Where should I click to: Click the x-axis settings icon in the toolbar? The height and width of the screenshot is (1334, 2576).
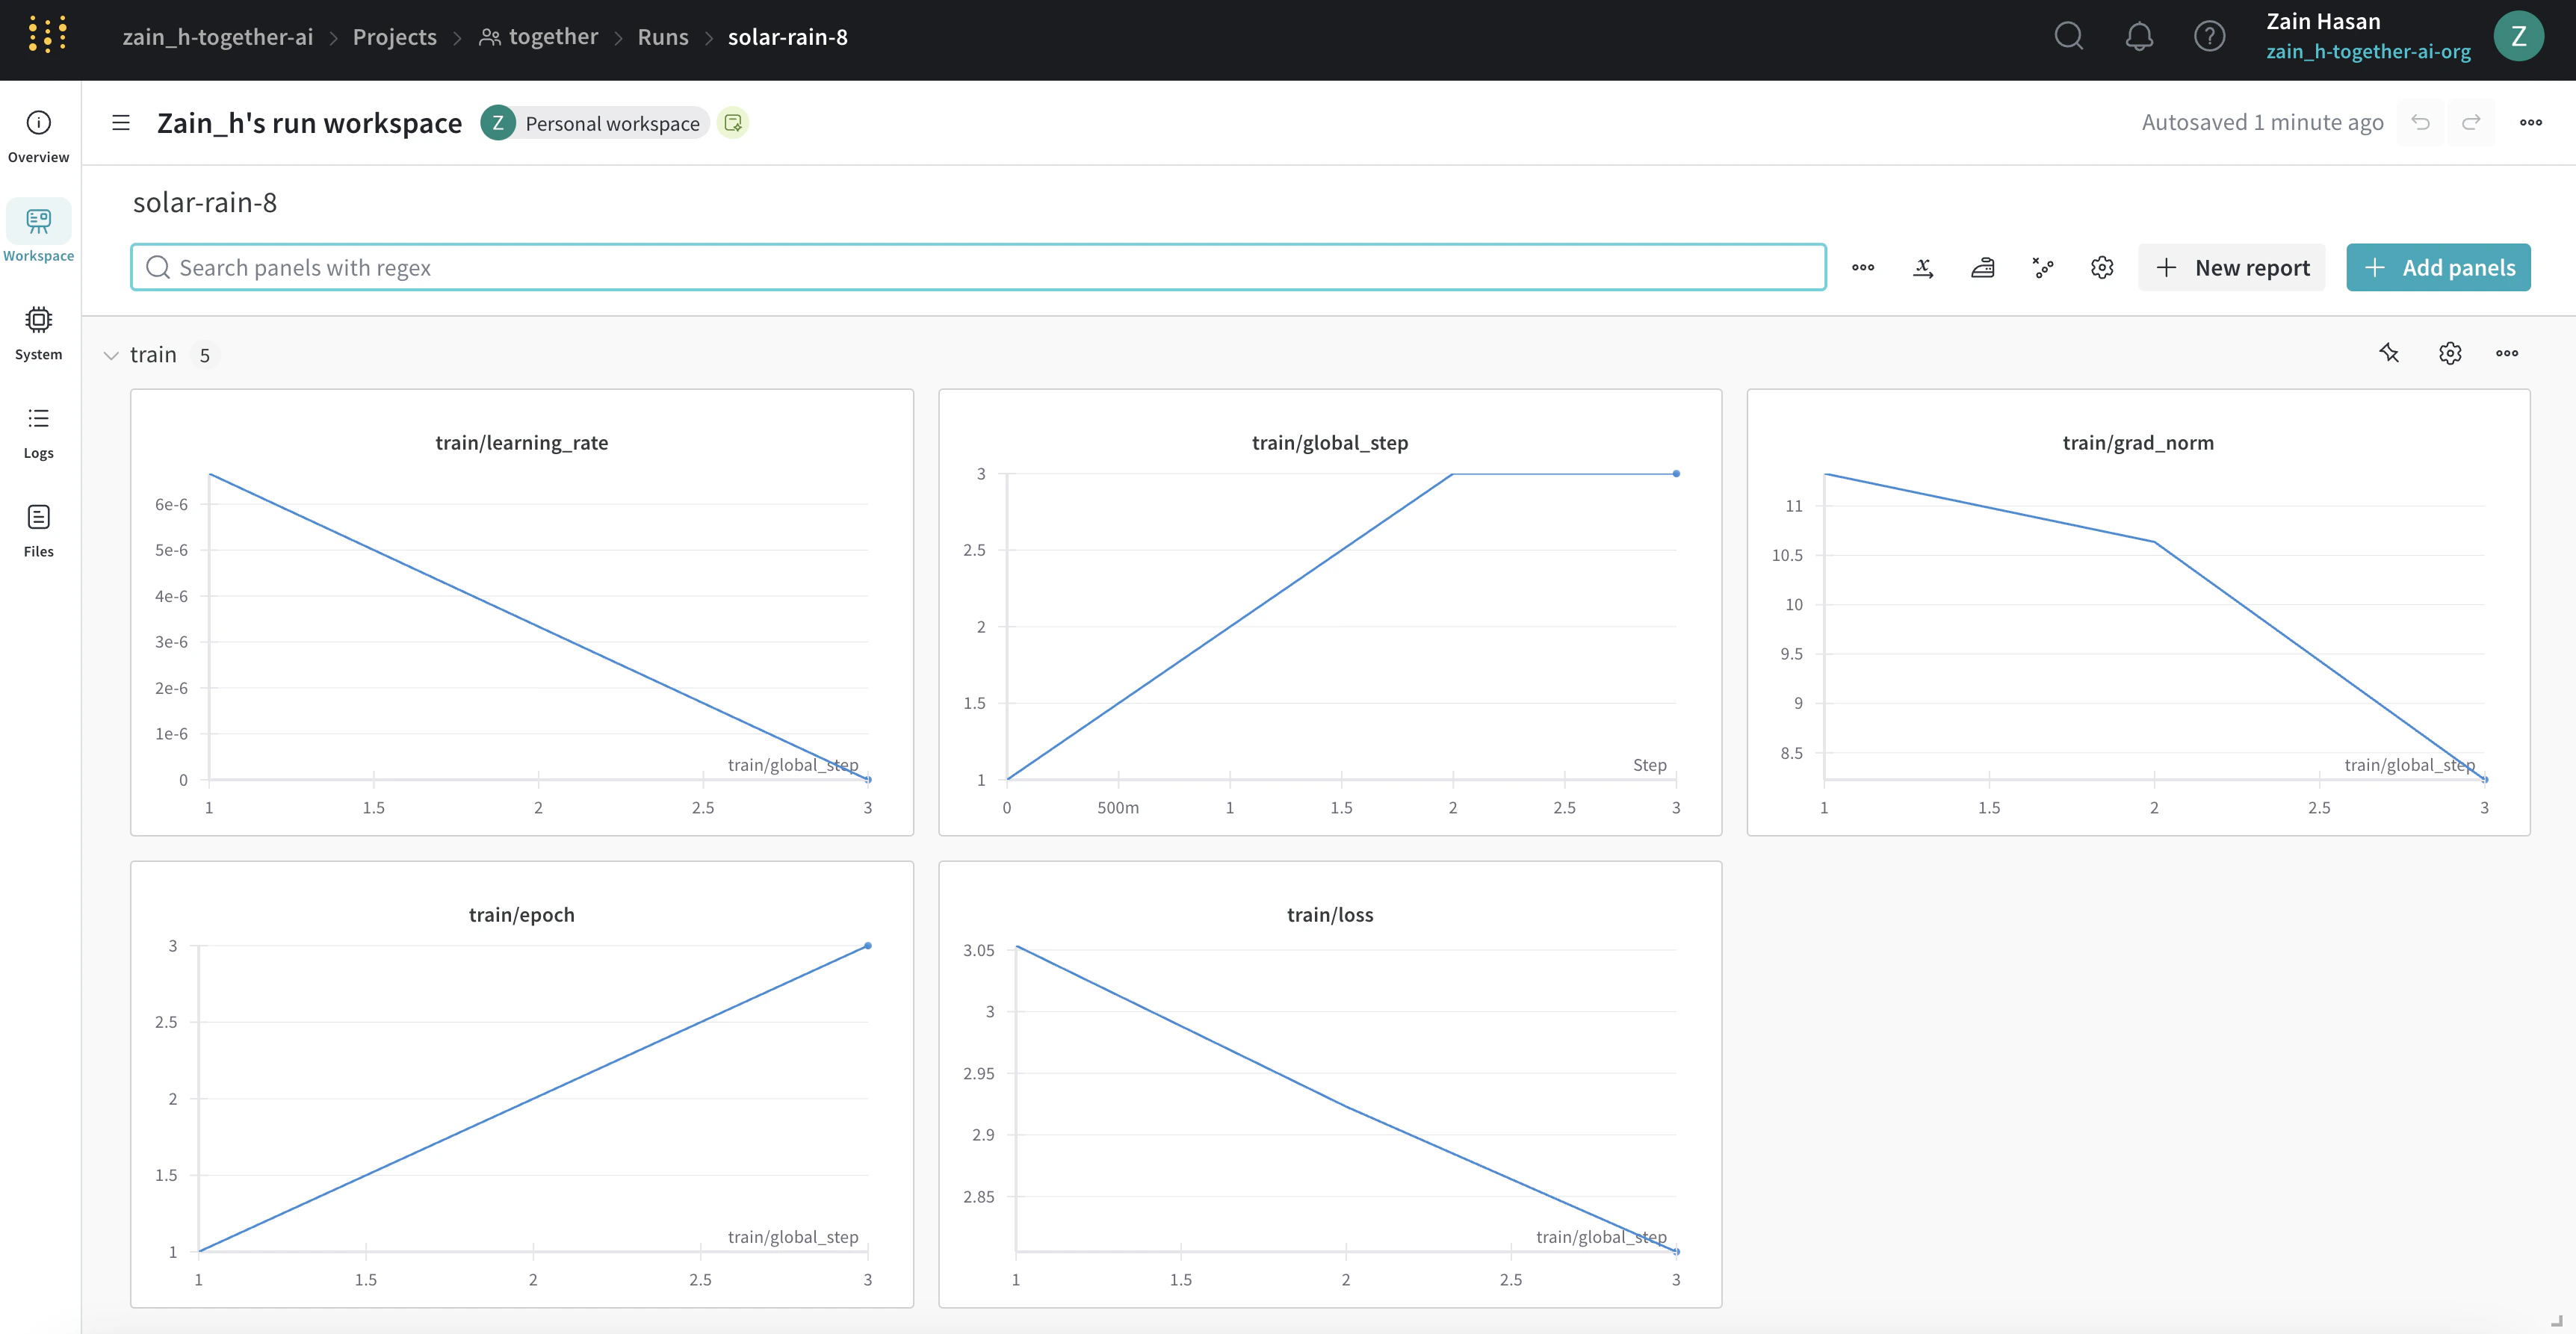coord(1922,267)
